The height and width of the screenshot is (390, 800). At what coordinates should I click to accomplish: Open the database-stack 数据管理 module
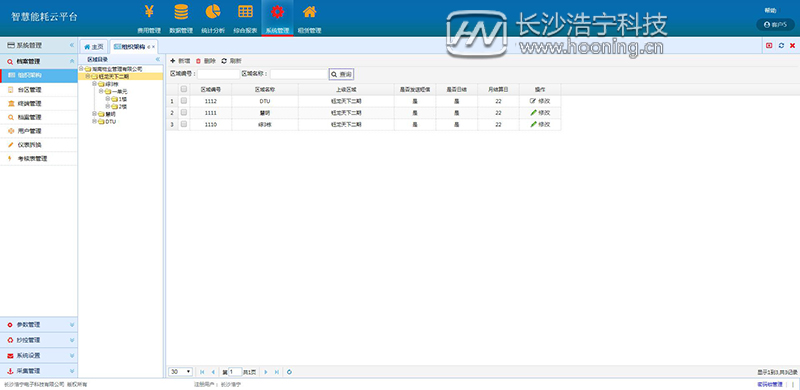coord(181,18)
